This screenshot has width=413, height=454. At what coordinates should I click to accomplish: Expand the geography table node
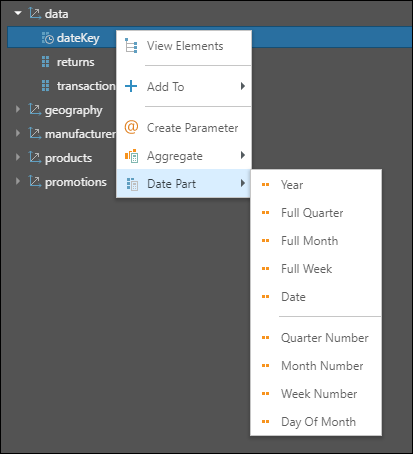click(18, 109)
